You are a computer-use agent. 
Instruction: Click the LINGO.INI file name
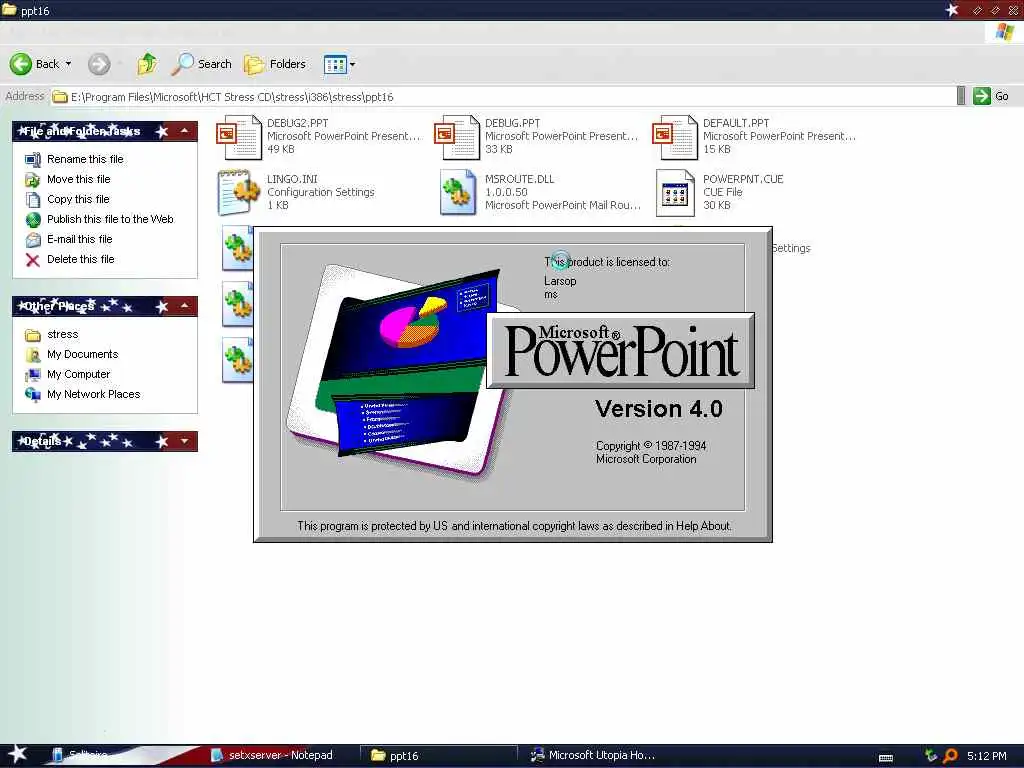click(x=292, y=179)
